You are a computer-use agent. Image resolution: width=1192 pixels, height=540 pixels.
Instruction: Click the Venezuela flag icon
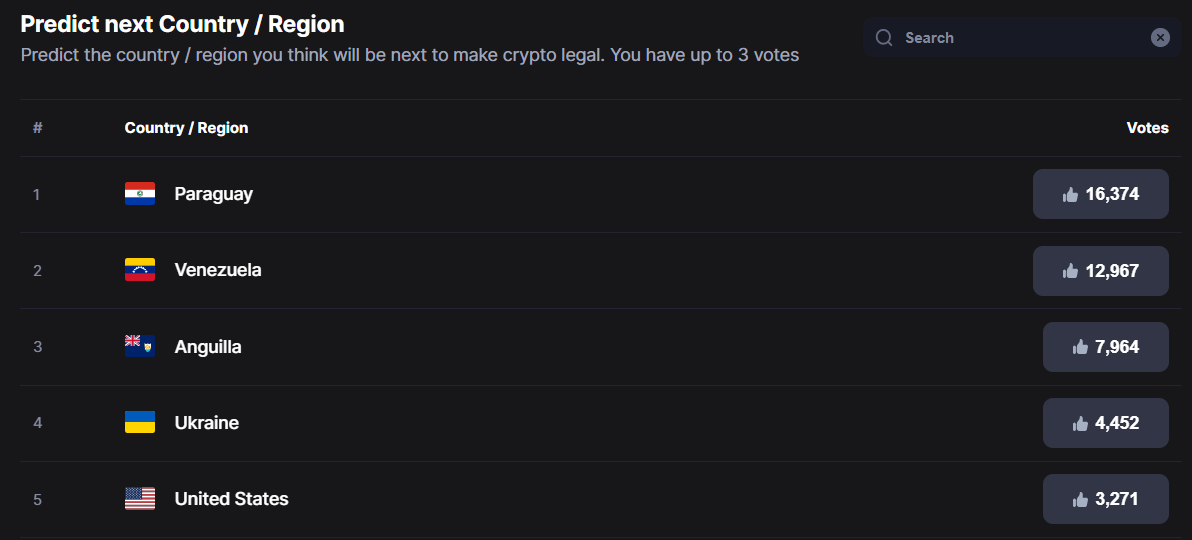(x=140, y=270)
